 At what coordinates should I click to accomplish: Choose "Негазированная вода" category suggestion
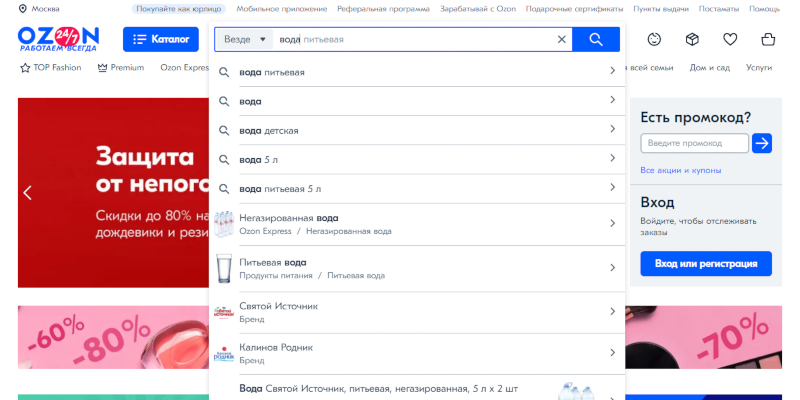point(288,218)
